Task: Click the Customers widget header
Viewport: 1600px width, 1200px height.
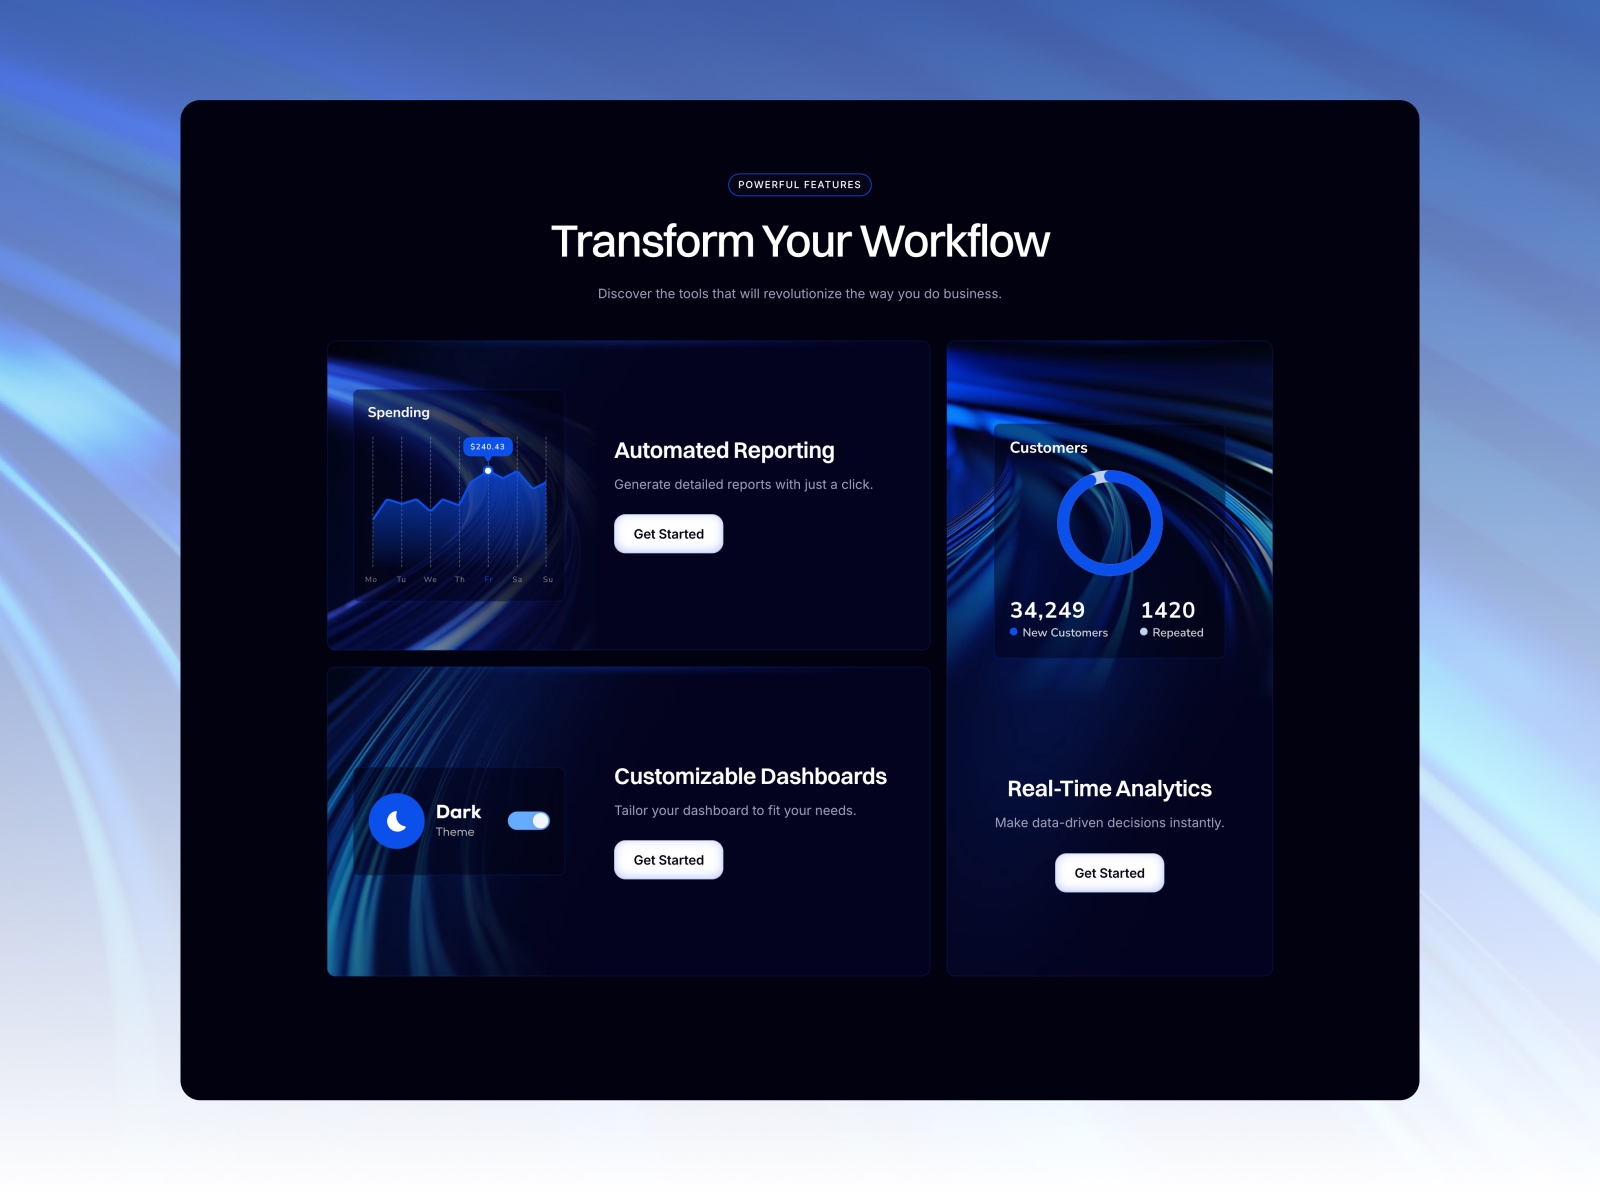Action: (x=1047, y=447)
